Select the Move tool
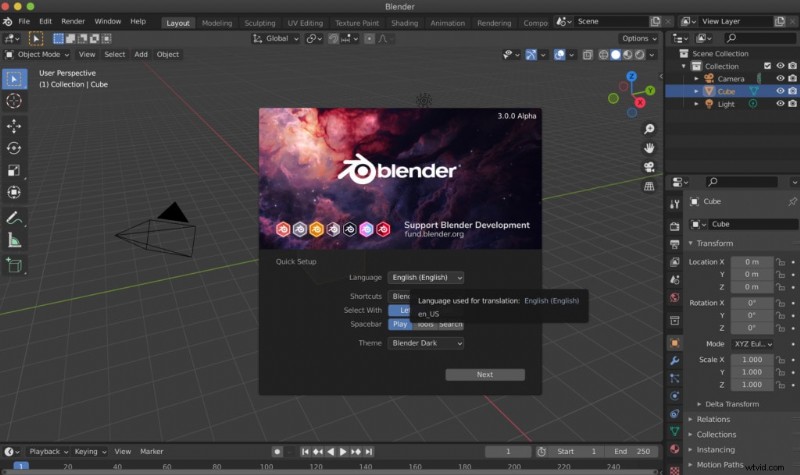The width and height of the screenshot is (800, 475). coord(14,126)
